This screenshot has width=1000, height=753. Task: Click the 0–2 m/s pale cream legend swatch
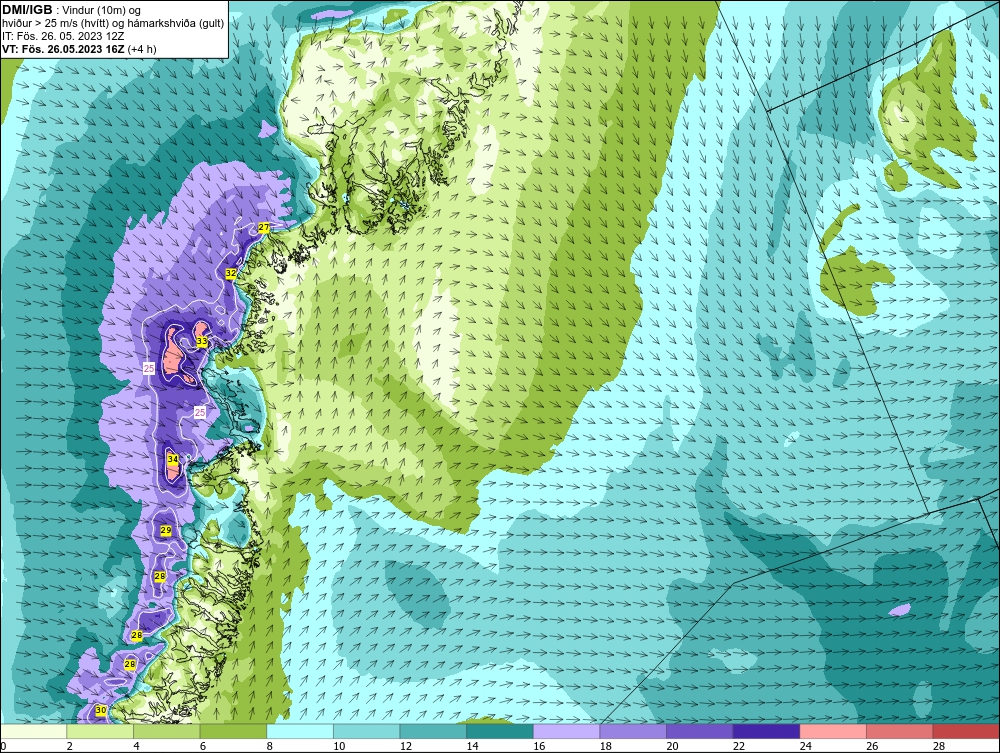coord(33,731)
